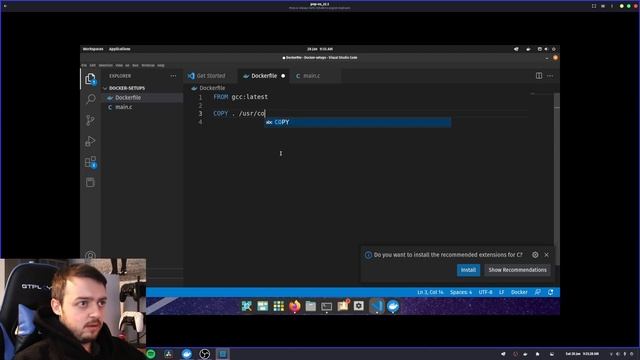The height and width of the screenshot is (360, 640).
Task: Click the Docker language mode indicator
Action: 519,292
